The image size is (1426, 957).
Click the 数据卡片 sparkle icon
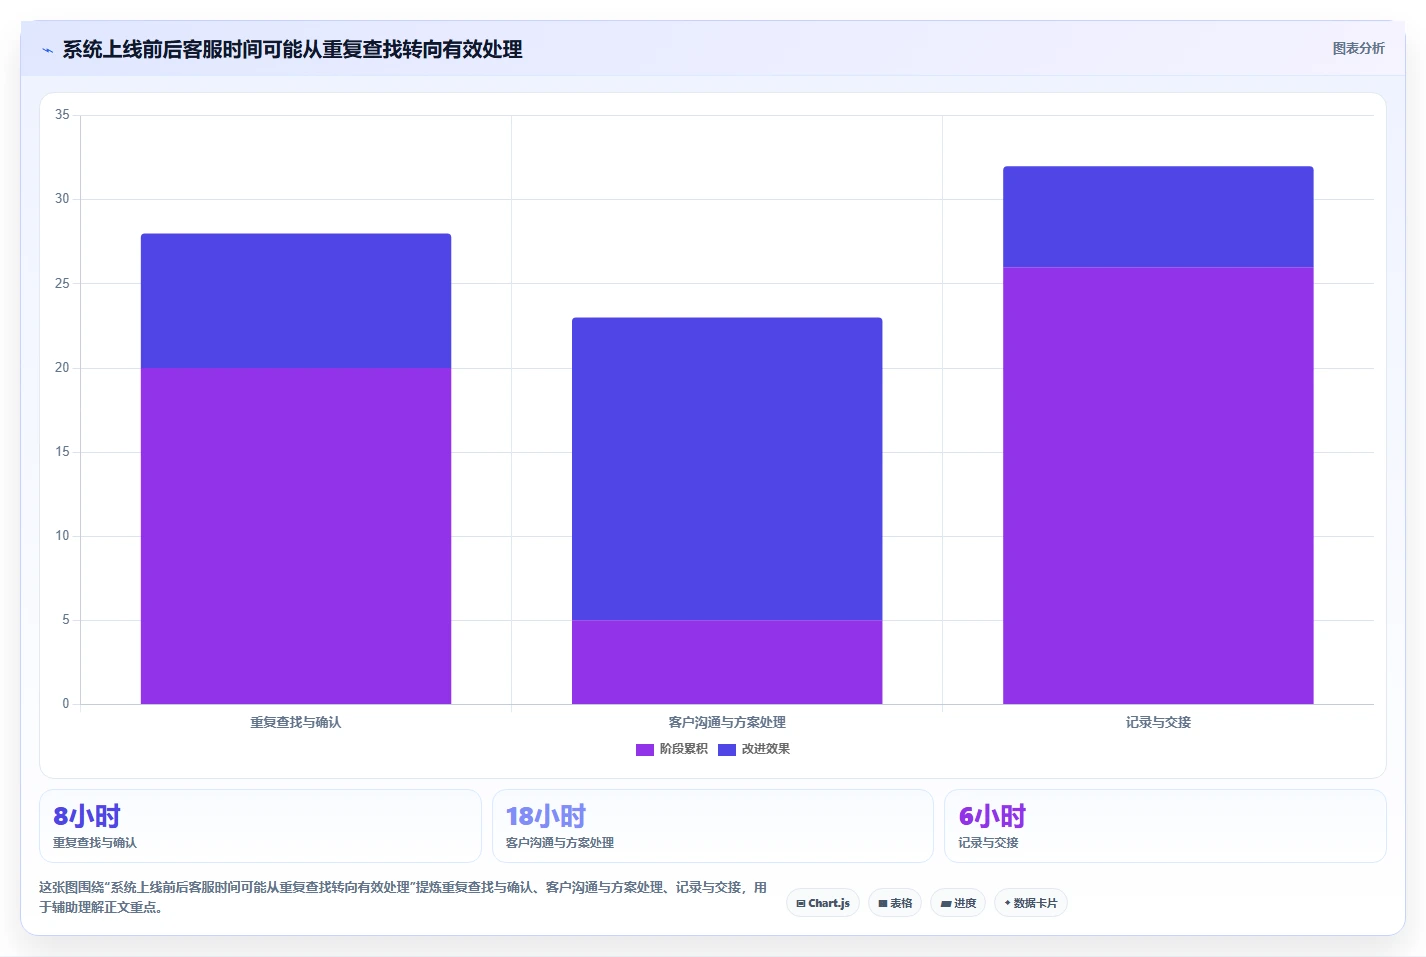(1008, 903)
